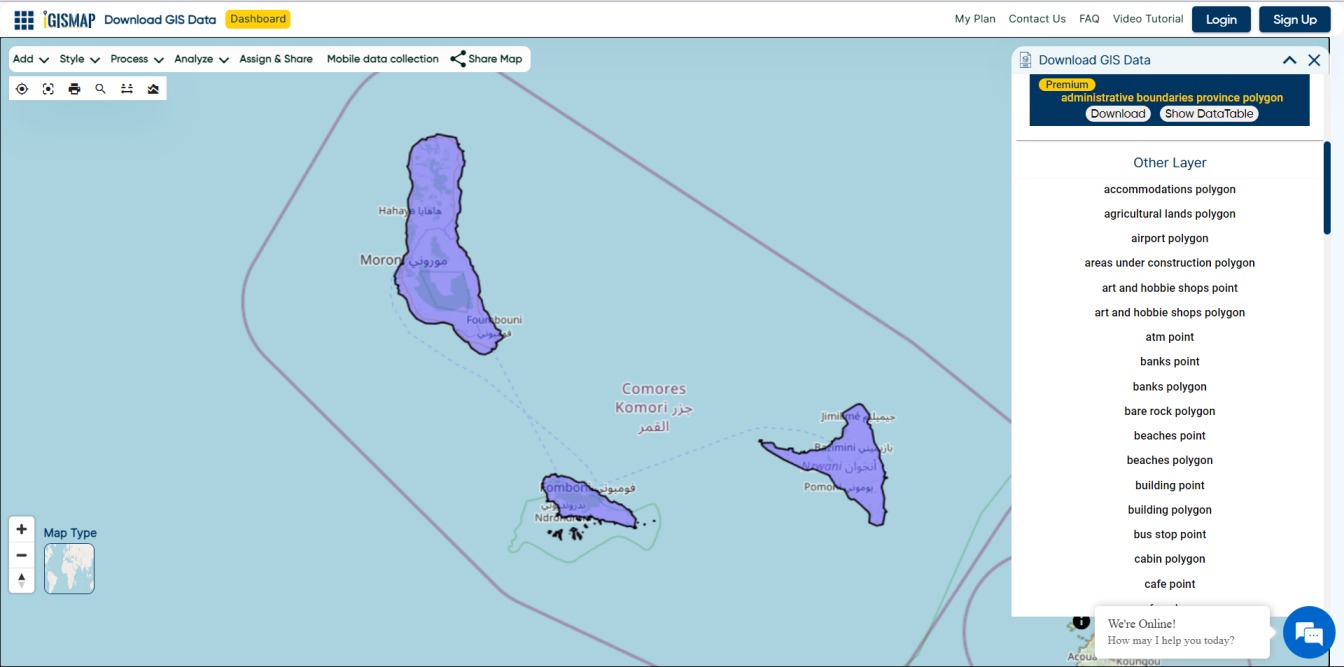The image size is (1344, 667).
Task: Select the zoom to extent focus icon
Action: (x=48, y=89)
